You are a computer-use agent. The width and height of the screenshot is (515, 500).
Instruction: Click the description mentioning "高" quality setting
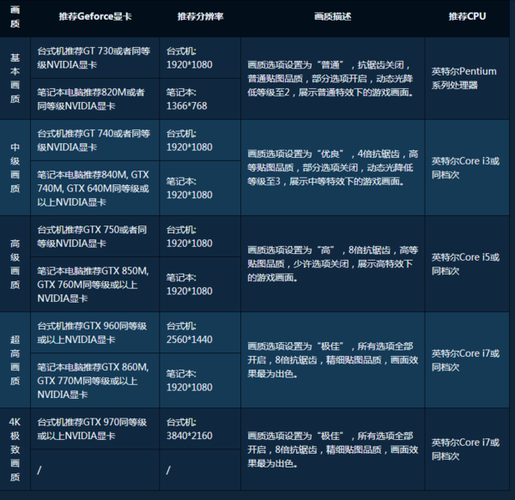(333, 264)
